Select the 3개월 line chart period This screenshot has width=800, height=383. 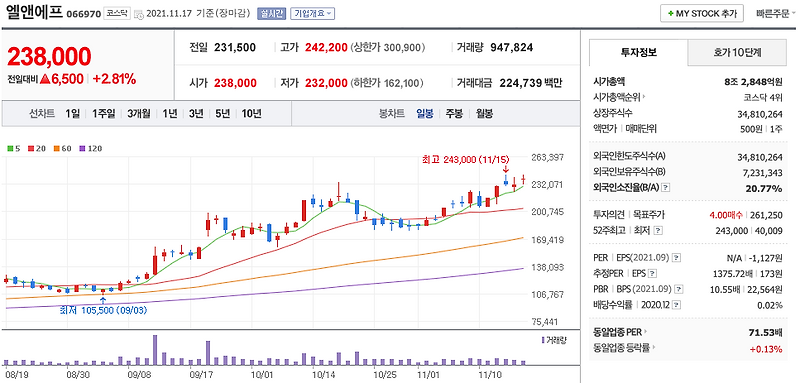click(x=139, y=114)
